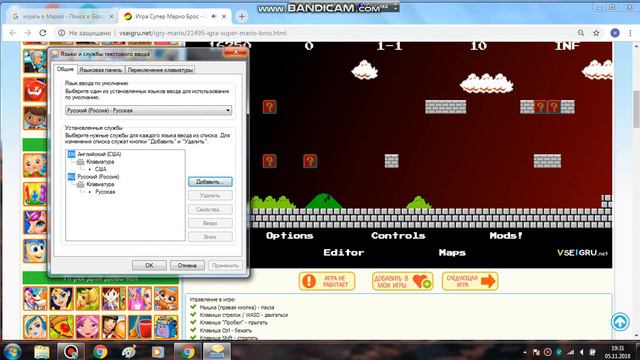This screenshot has height=360, width=640.
Task: Click the Добавить button
Action: coord(210,182)
